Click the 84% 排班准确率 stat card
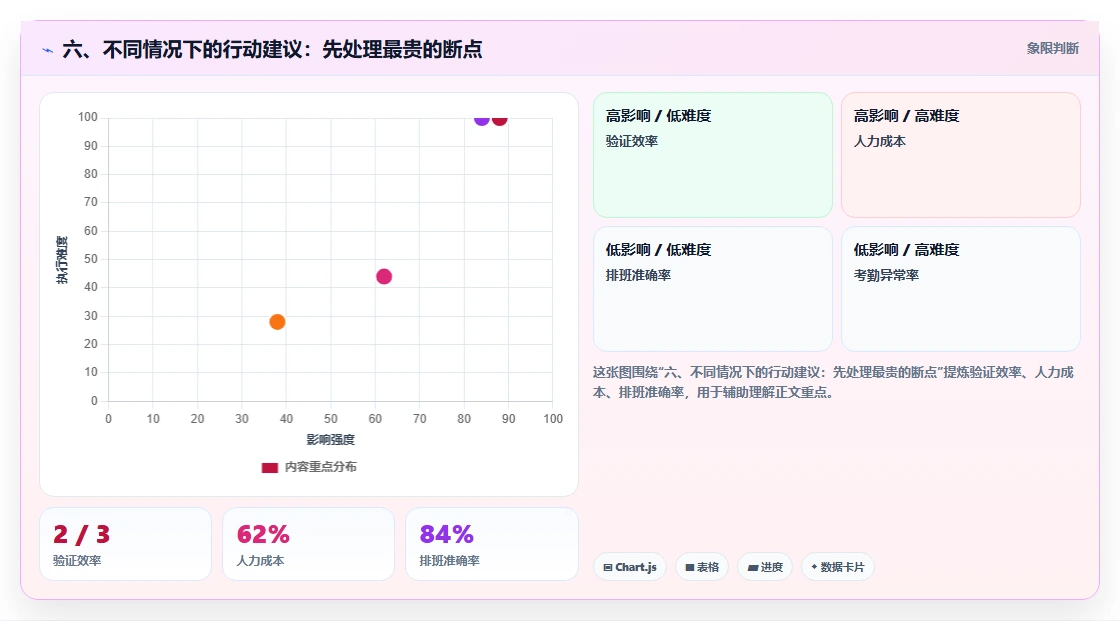Image resolution: width=1120 pixels, height=621 pixels. 491,544
